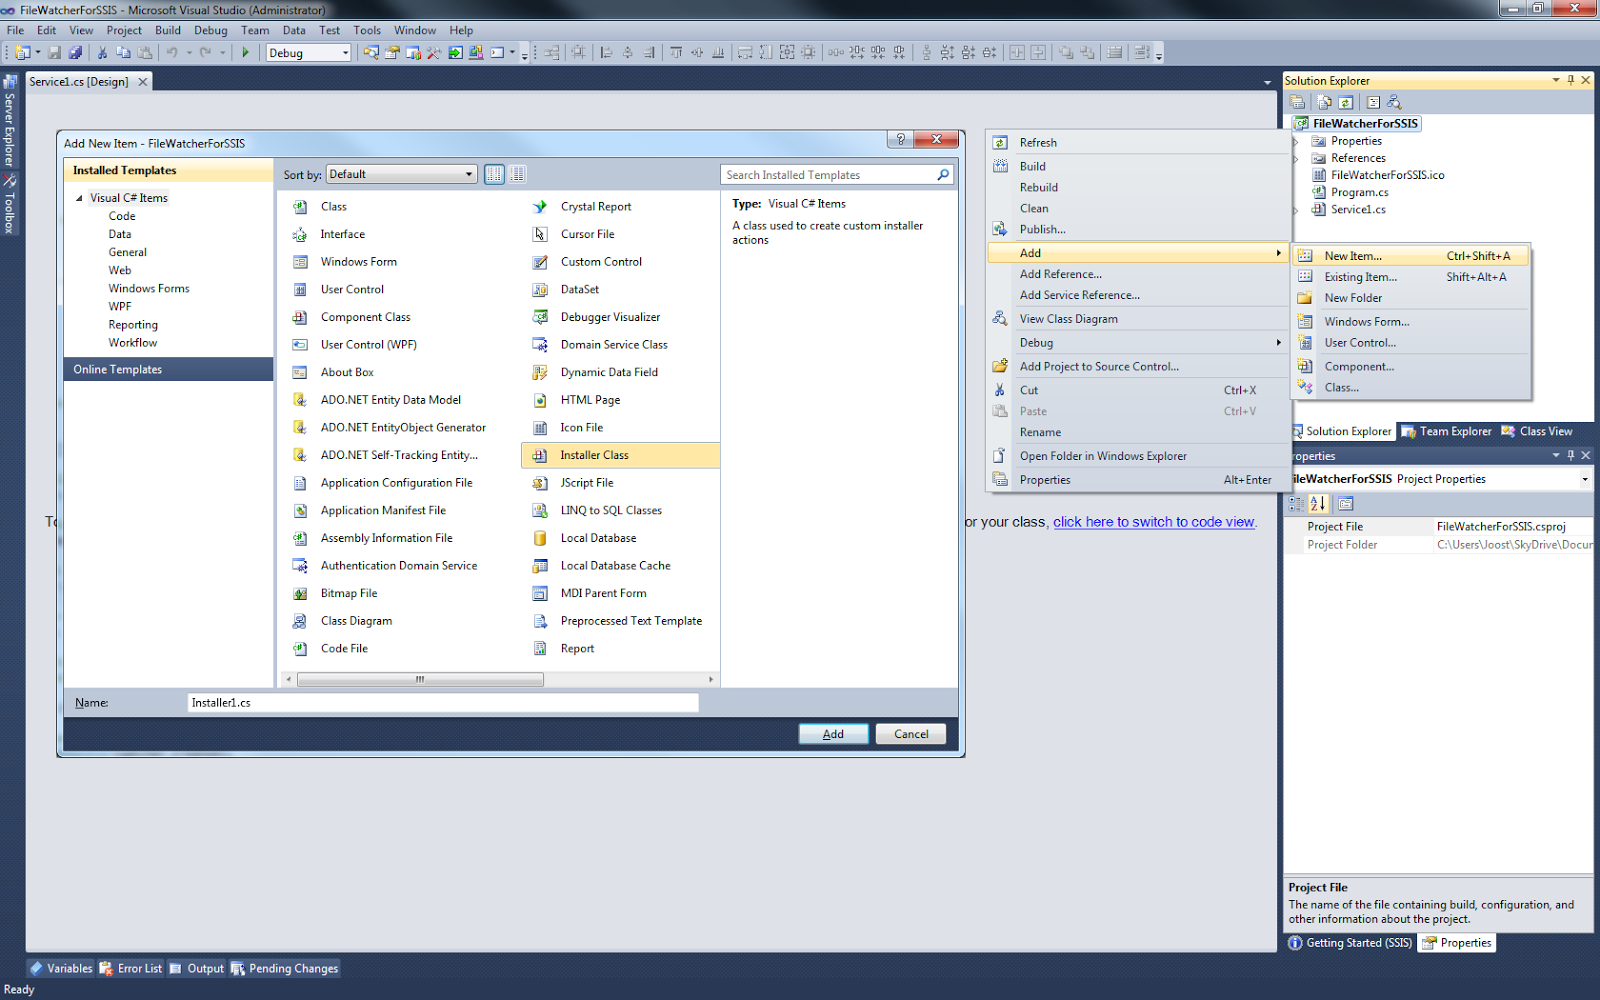Click the switch to code view link
Image resolution: width=1600 pixels, height=1000 pixels.
coord(1154,522)
